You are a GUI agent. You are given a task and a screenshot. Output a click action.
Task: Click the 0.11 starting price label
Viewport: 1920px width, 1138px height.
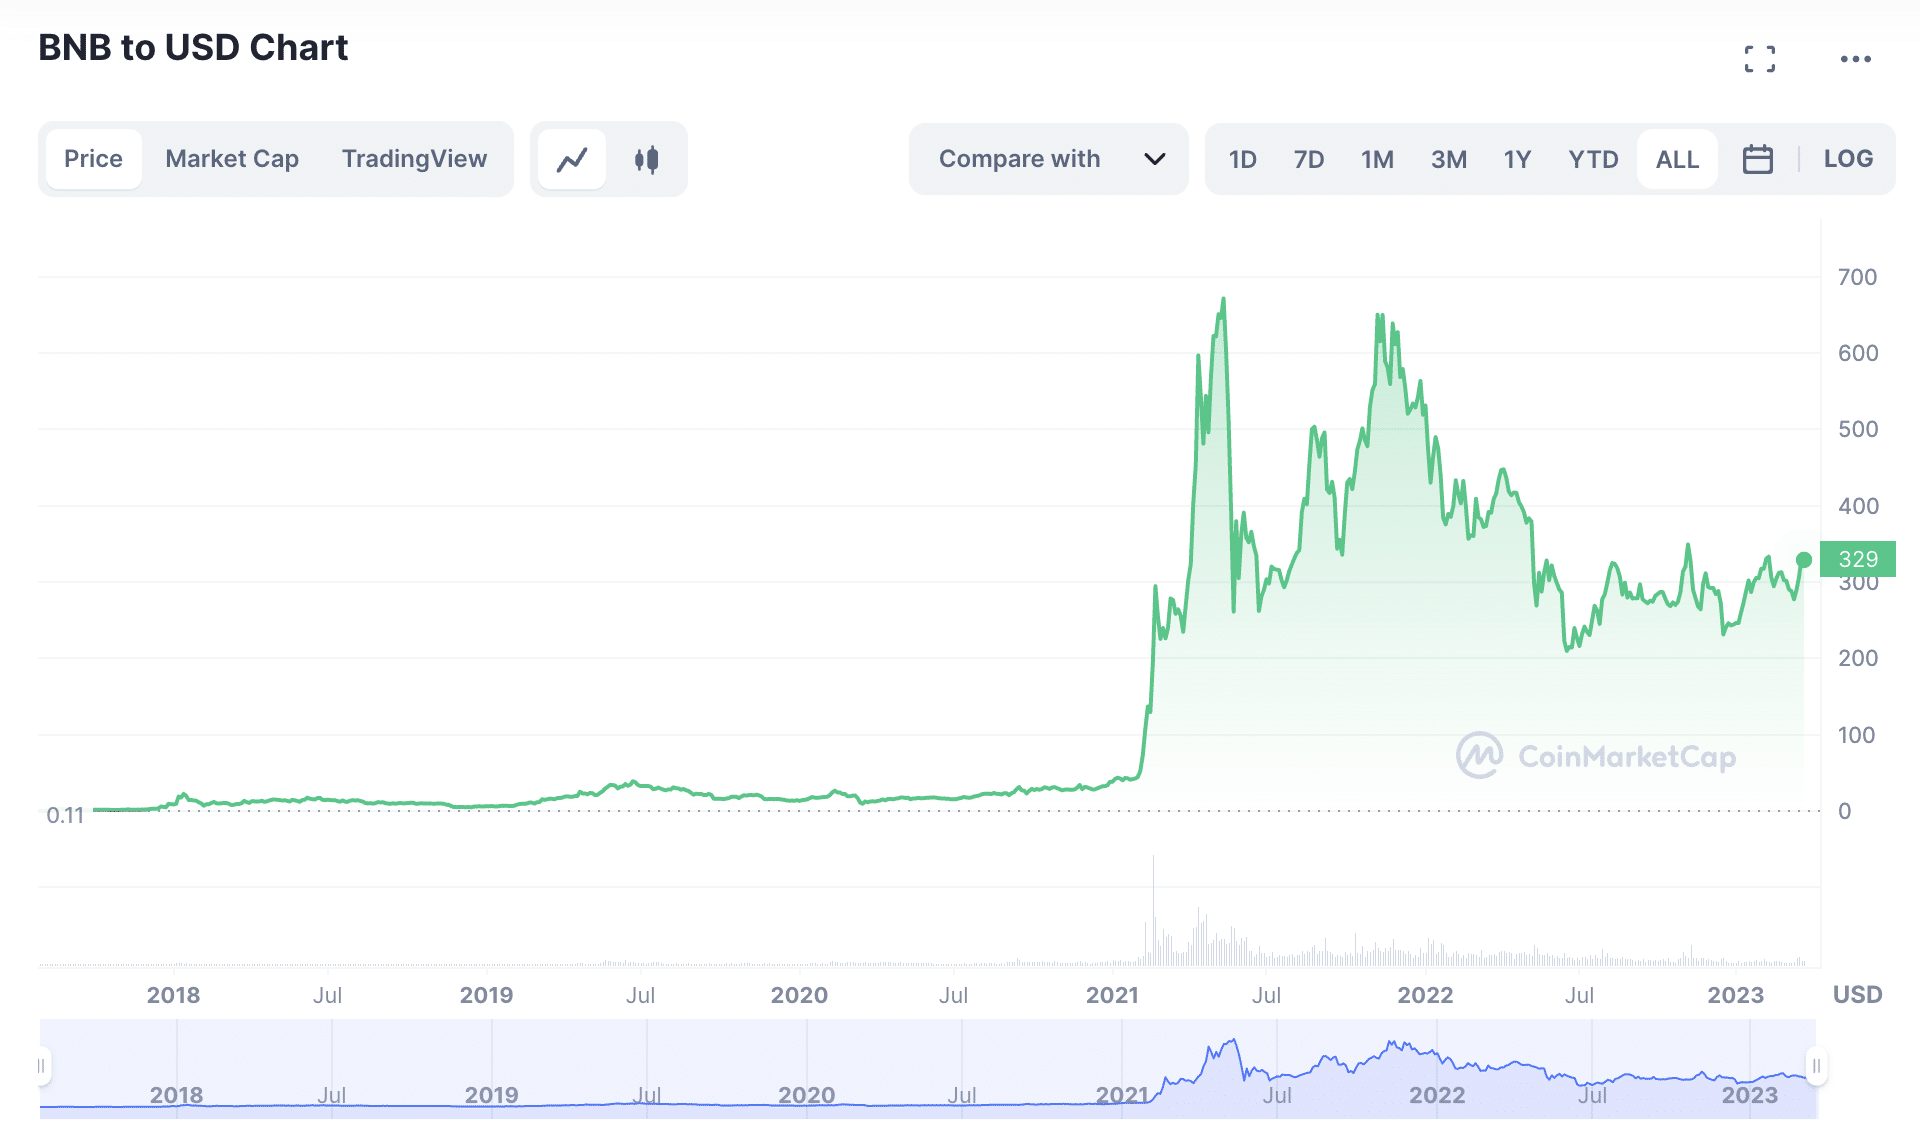[65, 815]
